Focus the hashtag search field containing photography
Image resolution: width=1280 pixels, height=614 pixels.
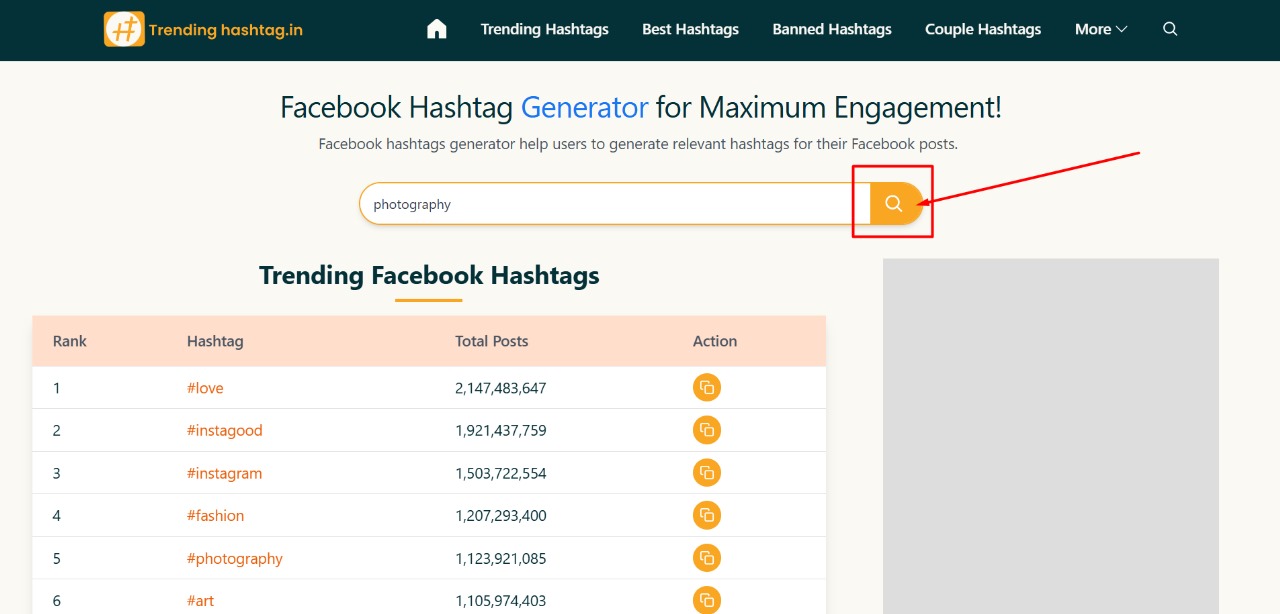coord(614,204)
